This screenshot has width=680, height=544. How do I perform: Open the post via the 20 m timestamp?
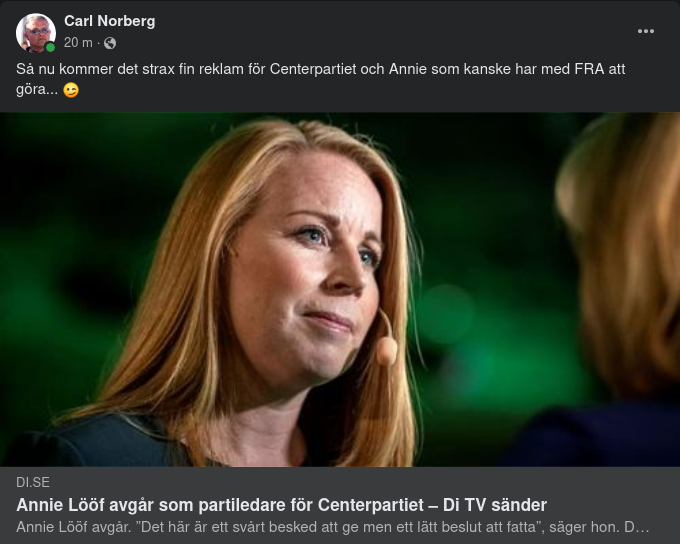pyautogui.click(x=78, y=43)
